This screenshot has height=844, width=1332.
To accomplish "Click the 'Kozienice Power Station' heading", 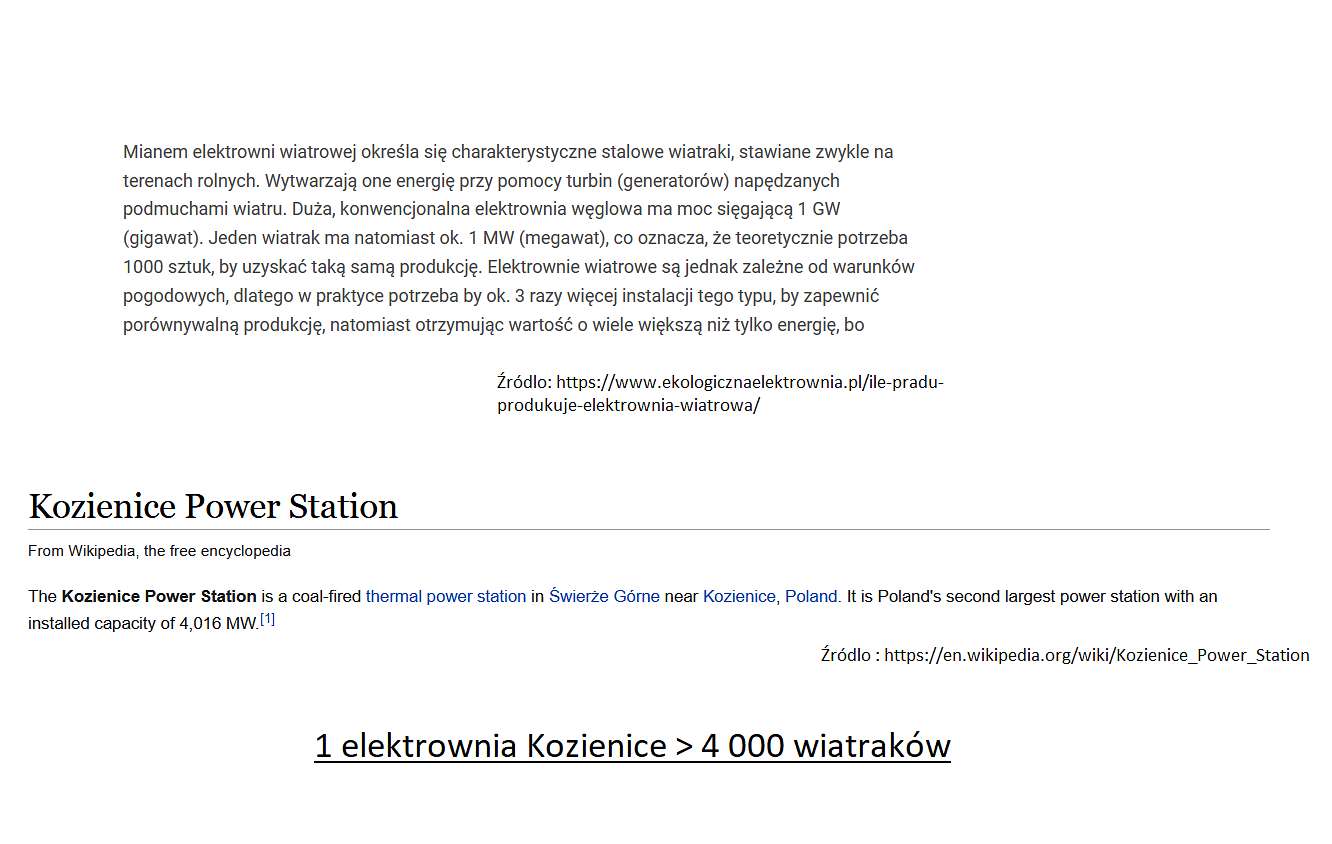I will click(213, 506).
